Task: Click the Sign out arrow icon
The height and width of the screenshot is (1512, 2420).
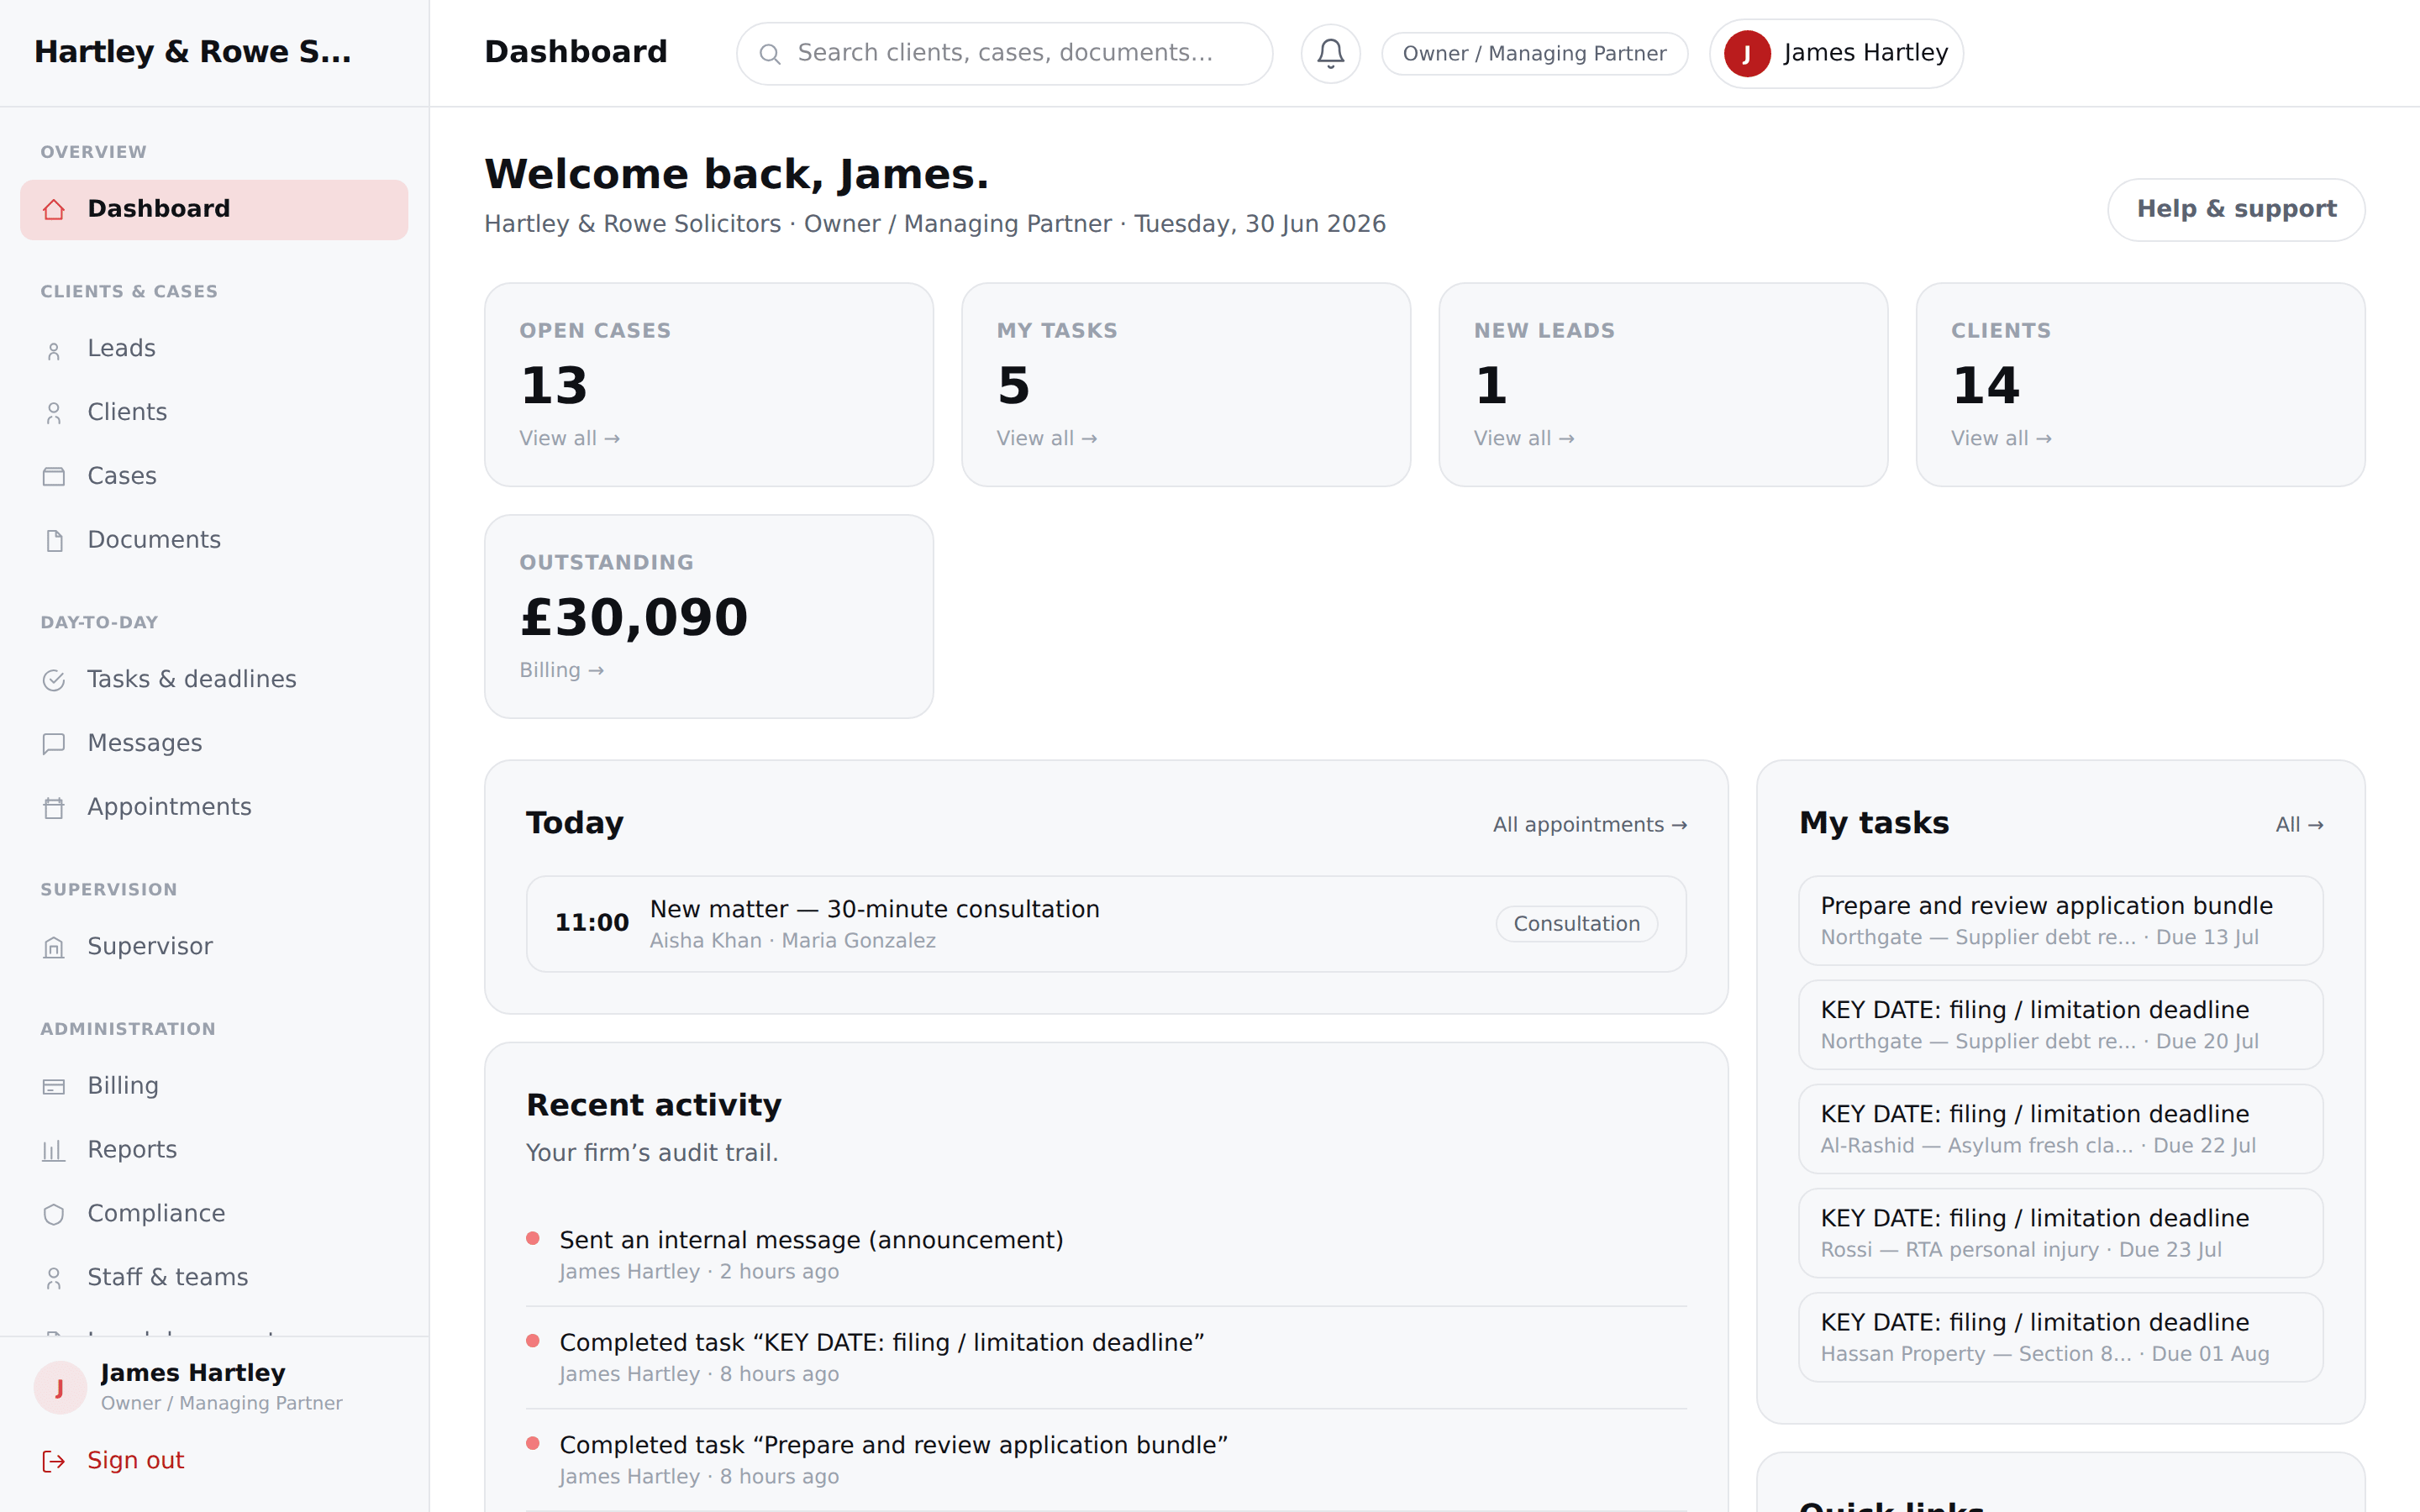Action: [x=54, y=1461]
